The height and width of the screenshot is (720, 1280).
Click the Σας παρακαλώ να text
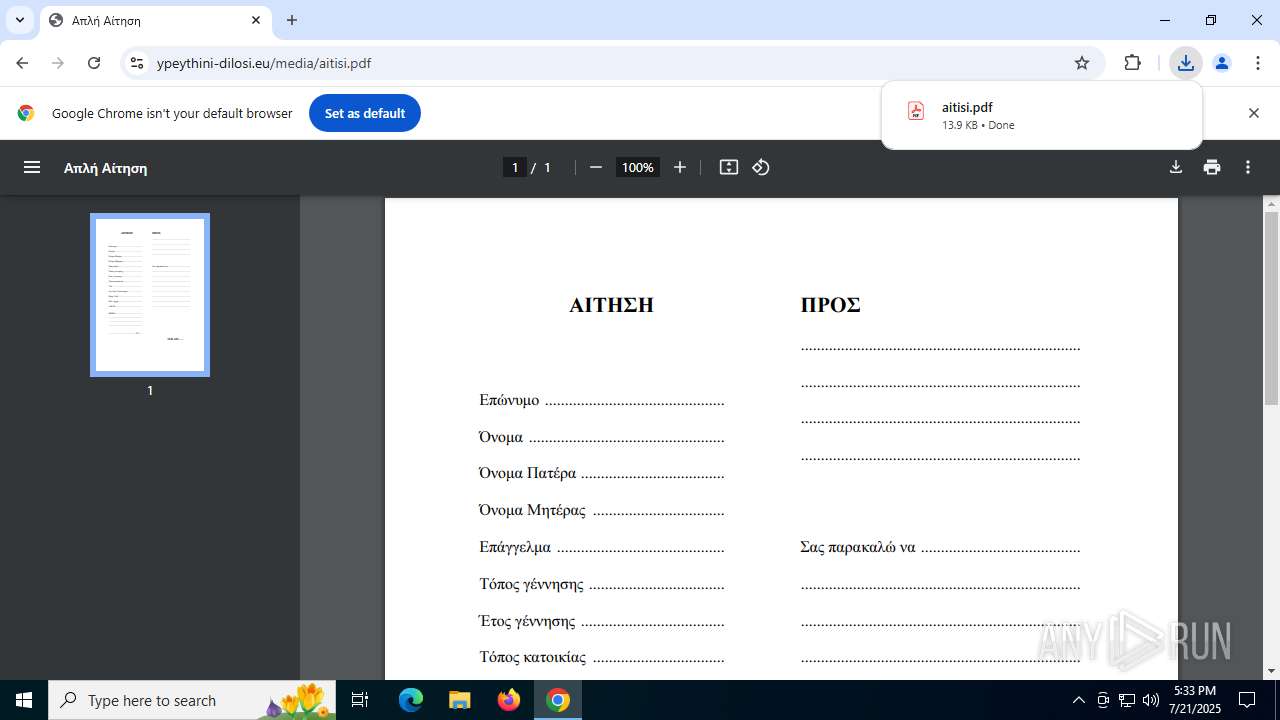point(858,548)
